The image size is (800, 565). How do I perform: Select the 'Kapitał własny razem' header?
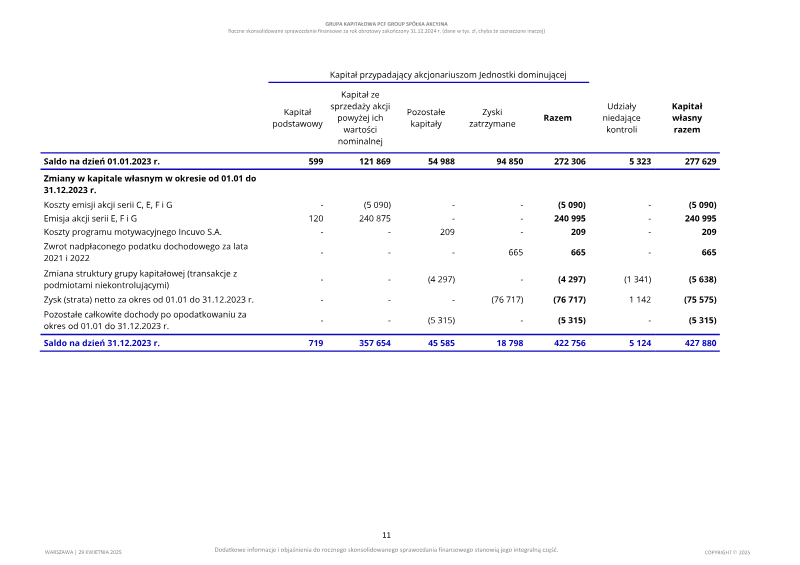point(687,118)
